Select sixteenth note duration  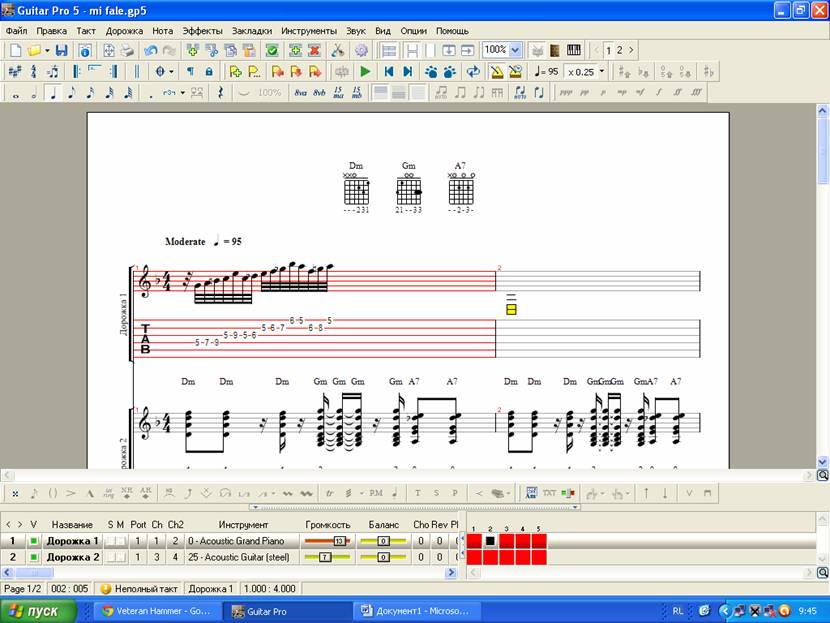(91, 93)
